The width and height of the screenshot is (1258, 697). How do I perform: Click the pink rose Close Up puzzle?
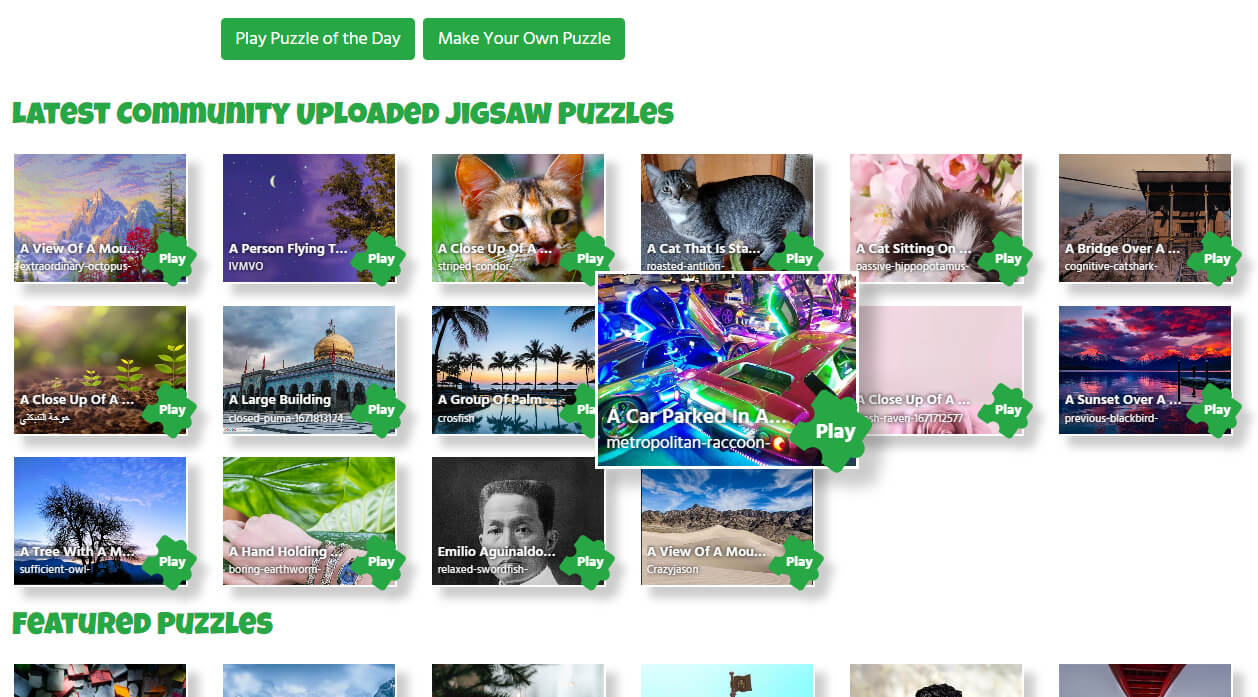[940, 370]
